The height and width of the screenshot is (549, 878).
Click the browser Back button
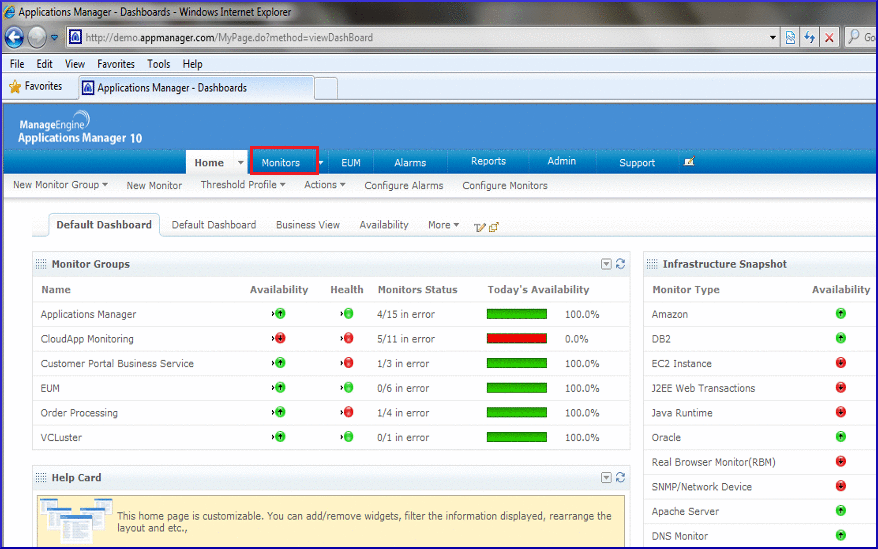(14, 38)
